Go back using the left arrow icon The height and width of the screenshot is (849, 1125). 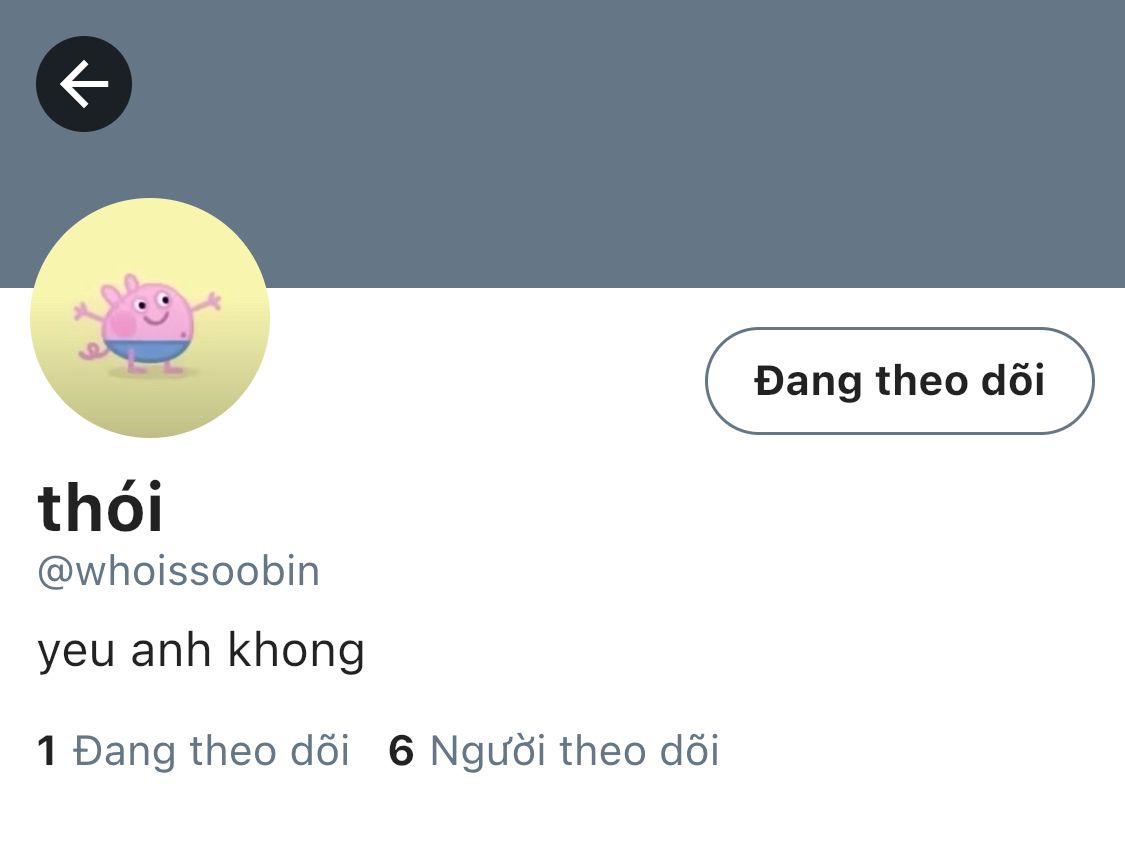84,84
